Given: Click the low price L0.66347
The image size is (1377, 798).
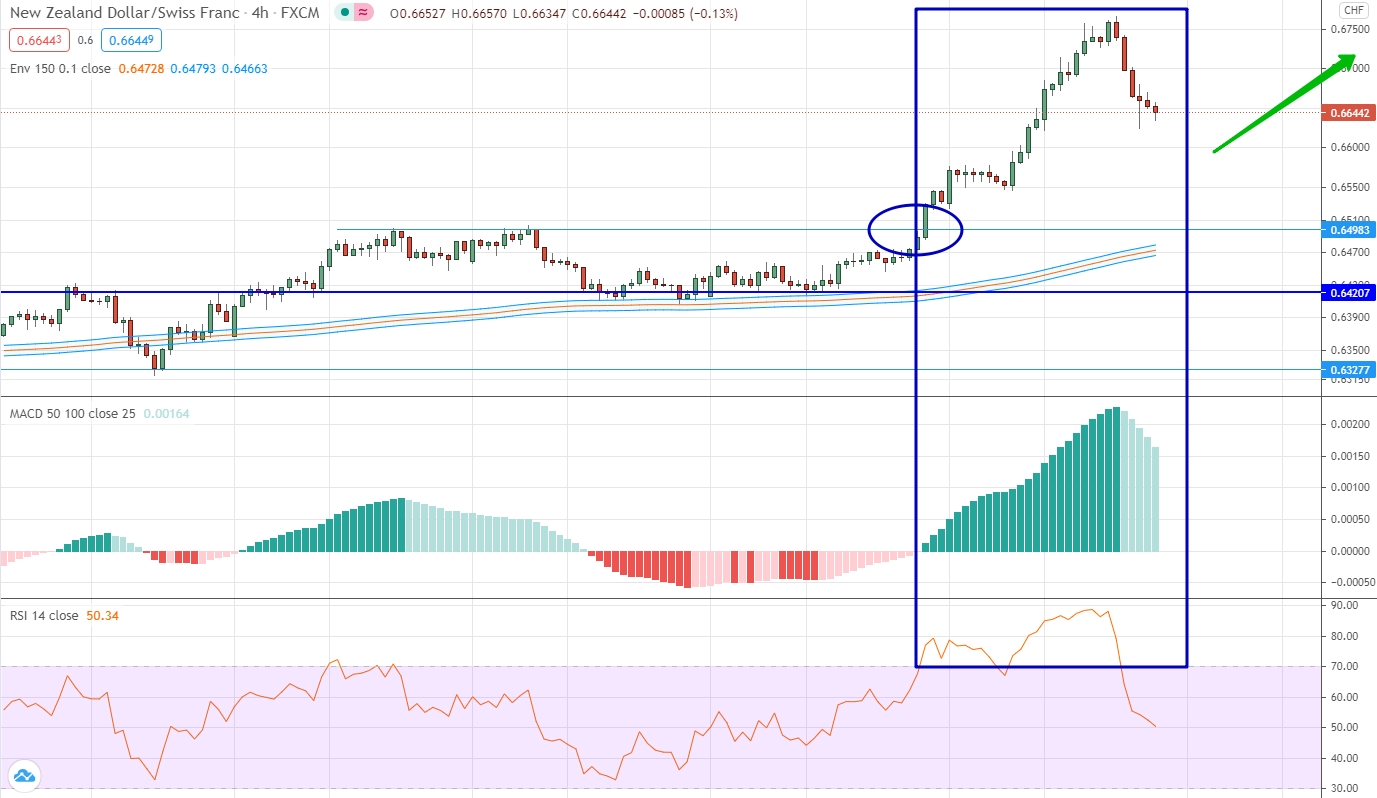Looking at the screenshot, I should coord(540,13).
